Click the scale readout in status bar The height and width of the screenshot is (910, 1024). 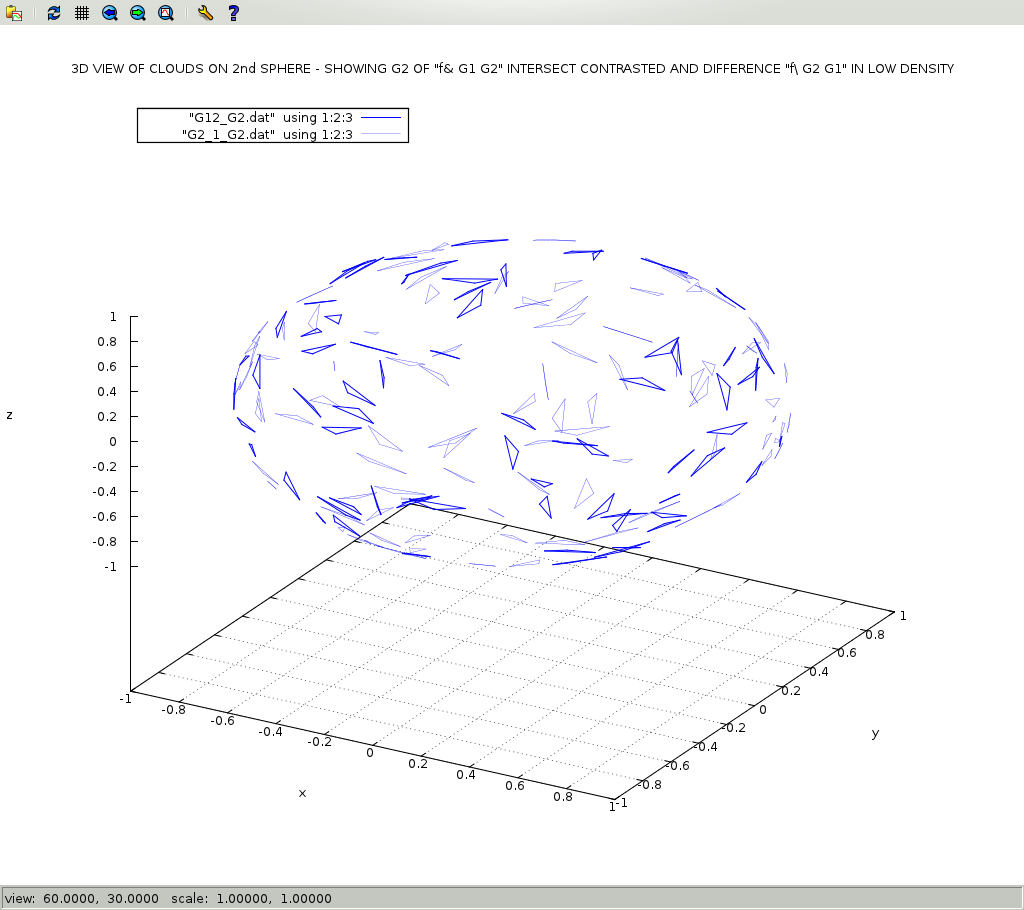coord(251,898)
